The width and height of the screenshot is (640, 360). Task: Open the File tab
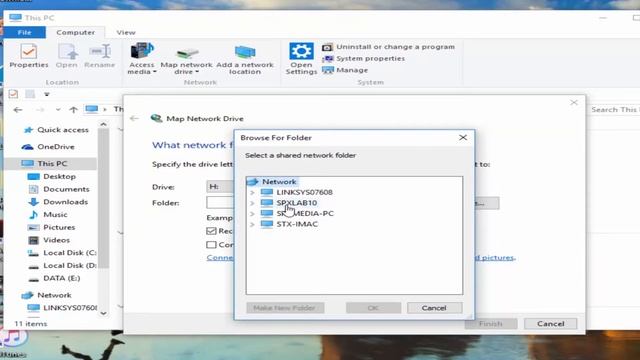24,32
